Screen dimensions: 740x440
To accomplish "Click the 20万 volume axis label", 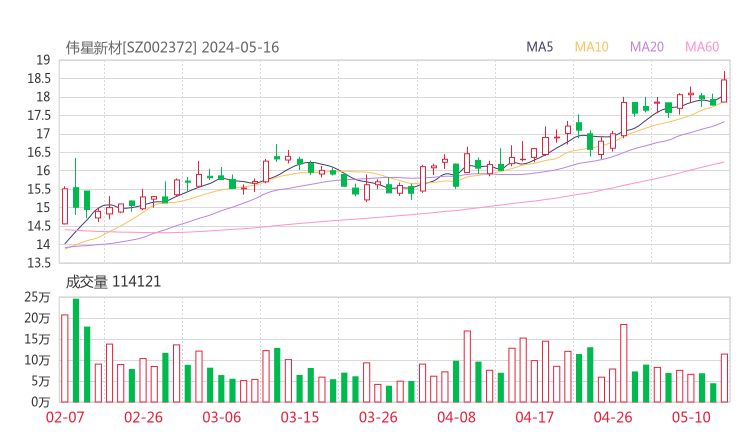I will (37, 318).
